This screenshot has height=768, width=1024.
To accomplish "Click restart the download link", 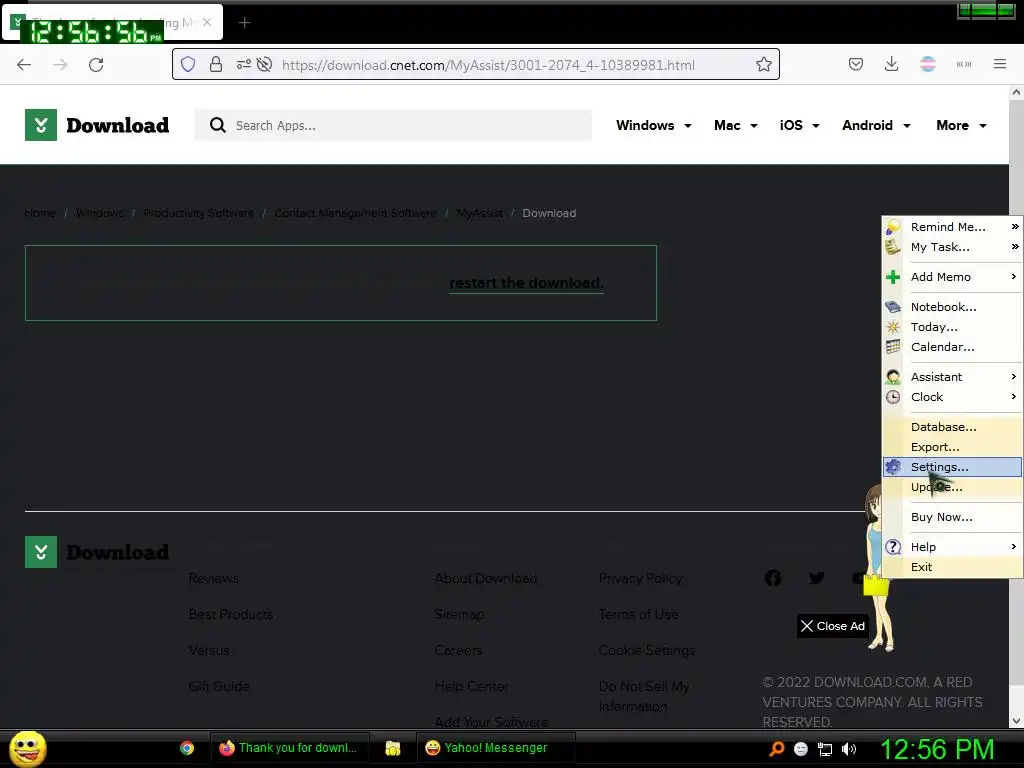I will point(526,283).
